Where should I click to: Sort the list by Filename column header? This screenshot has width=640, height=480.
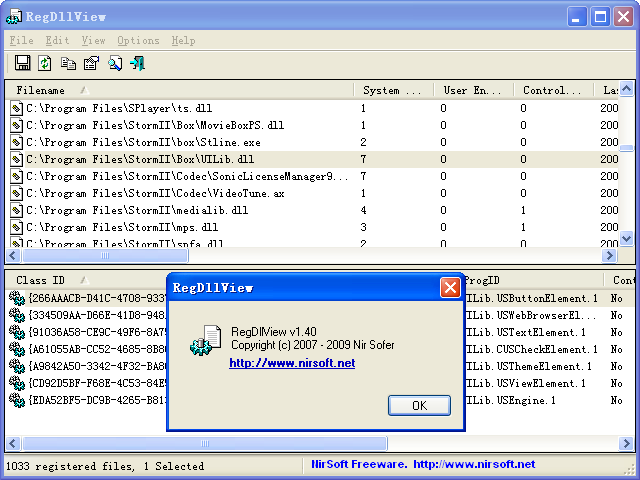(180, 90)
